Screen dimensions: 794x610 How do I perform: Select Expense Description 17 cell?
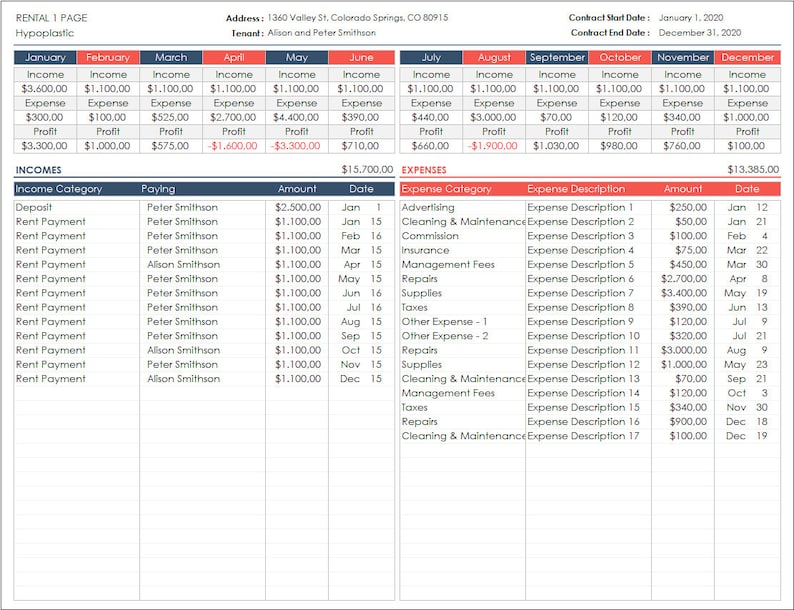point(583,436)
